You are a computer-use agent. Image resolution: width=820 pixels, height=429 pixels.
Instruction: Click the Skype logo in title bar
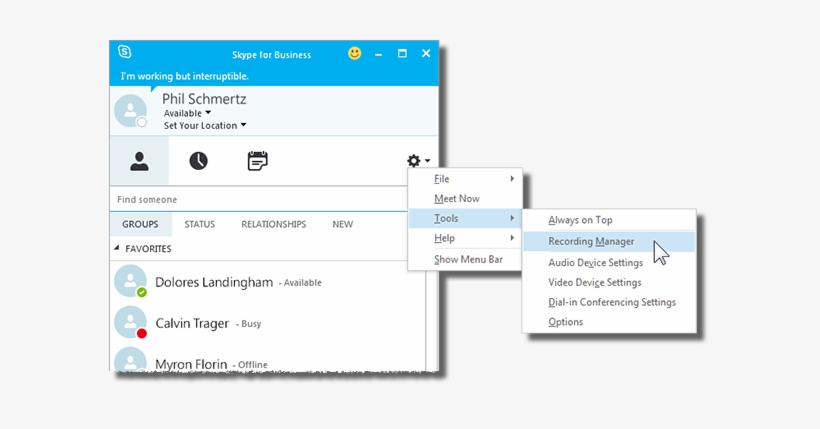pos(124,51)
